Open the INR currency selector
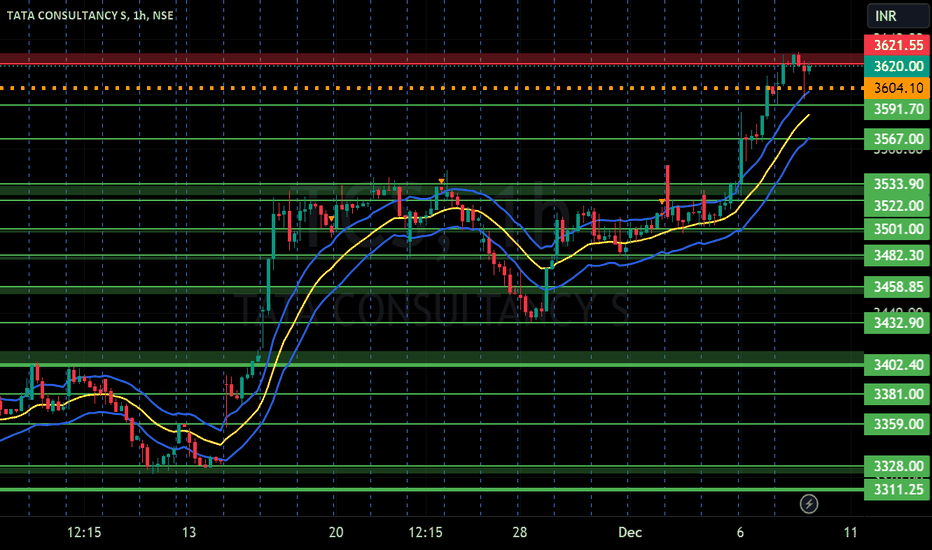This screenshot has height=550, width=932. coord(898,15)
